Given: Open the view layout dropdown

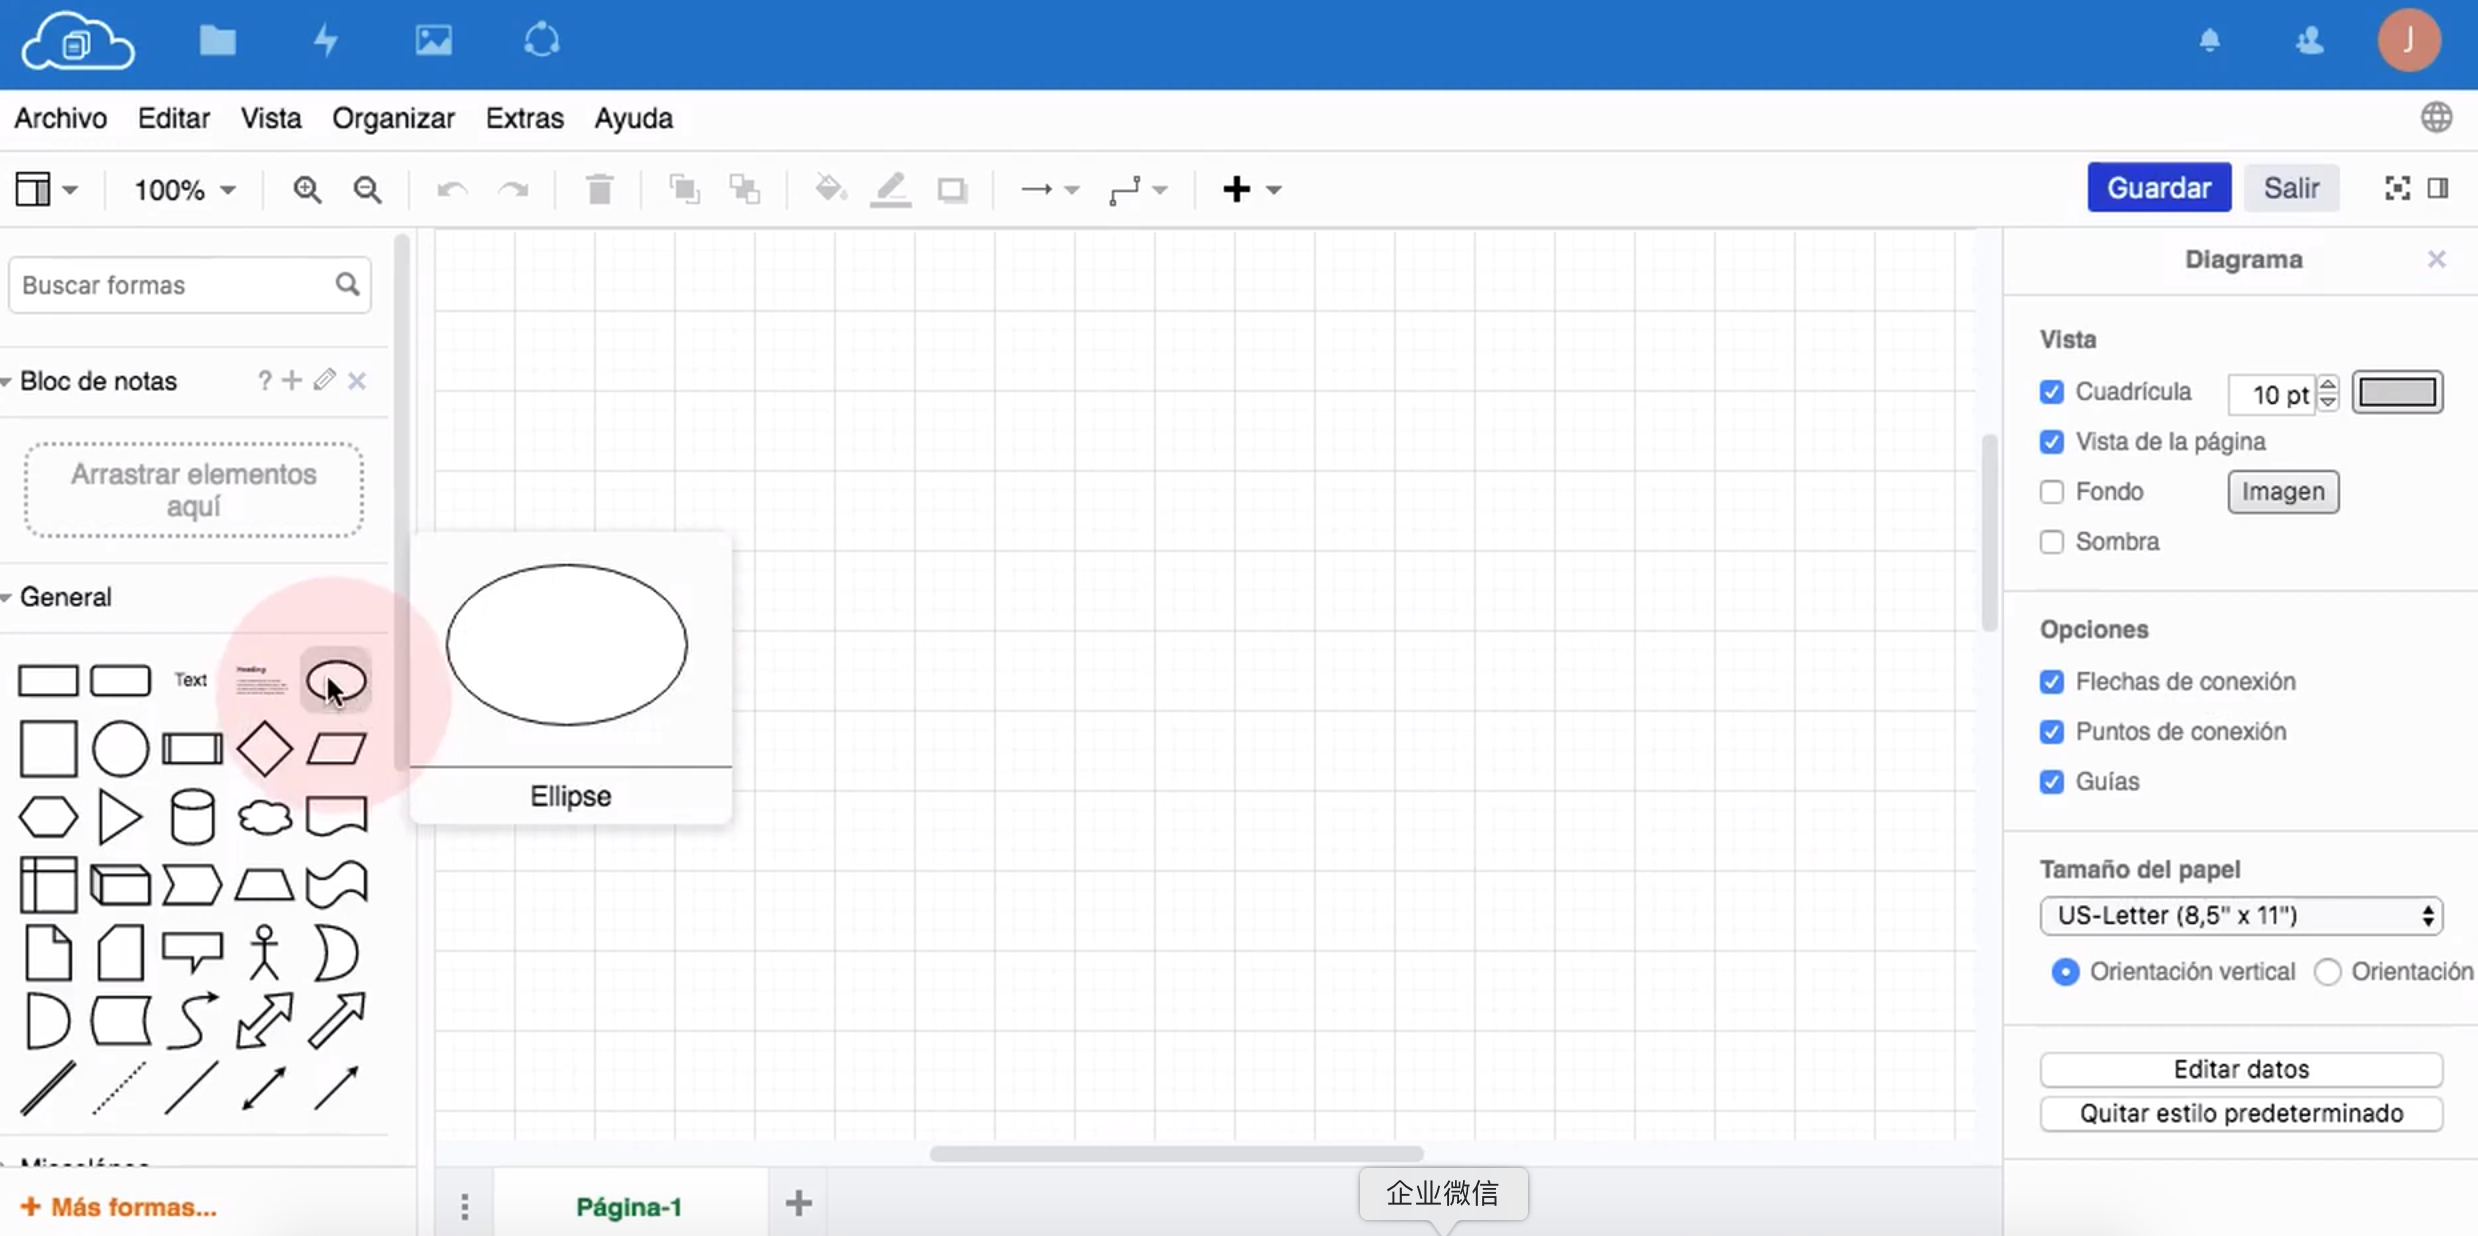Looking at the screenshot, I should coord(46,189).
